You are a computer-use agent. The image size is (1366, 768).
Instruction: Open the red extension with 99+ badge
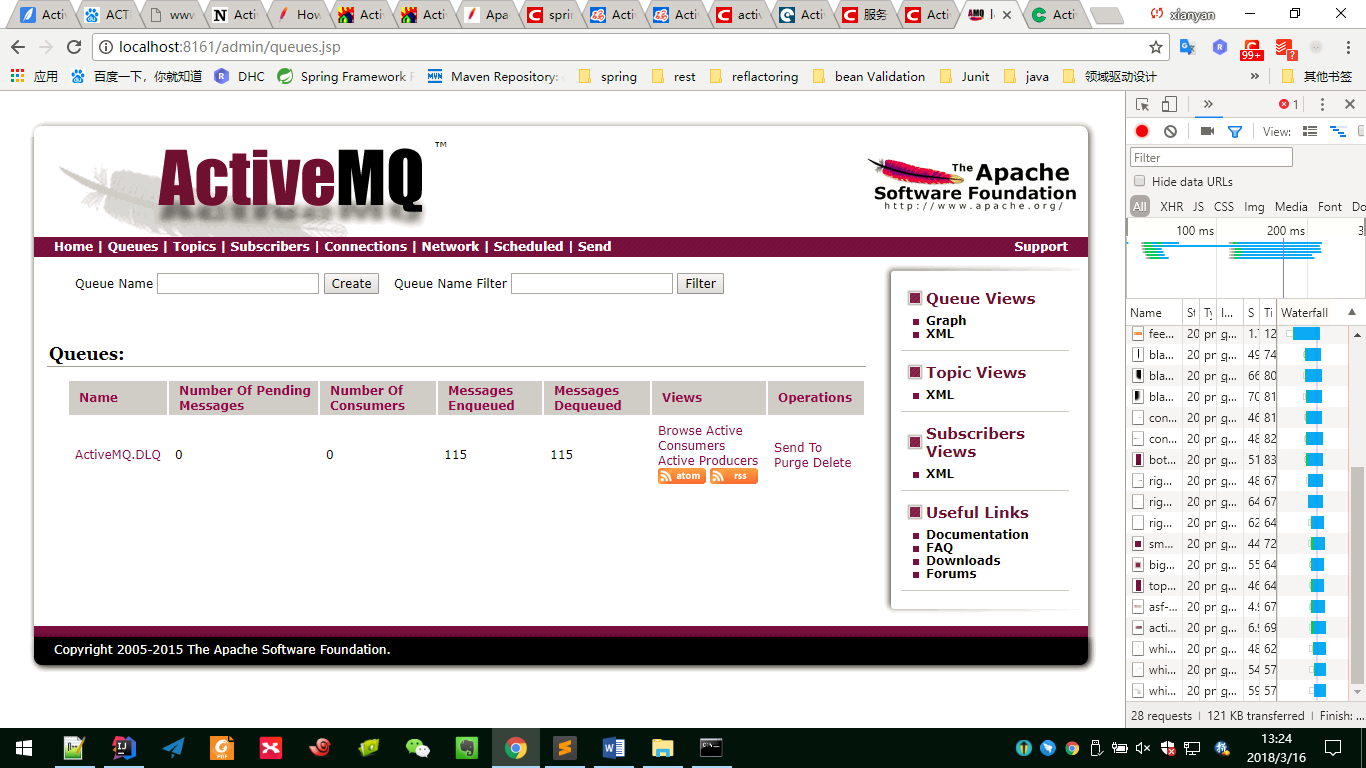coord(1252,49)
